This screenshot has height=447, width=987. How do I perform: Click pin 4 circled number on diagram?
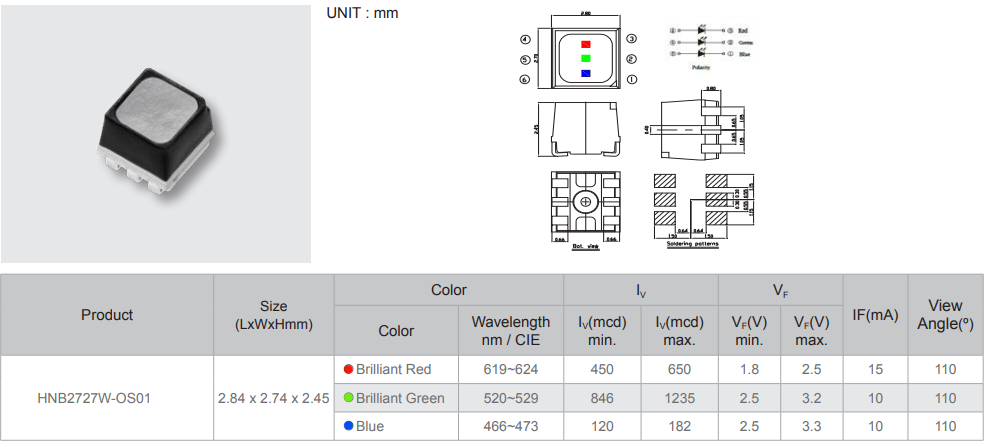(x=524, y=40)
